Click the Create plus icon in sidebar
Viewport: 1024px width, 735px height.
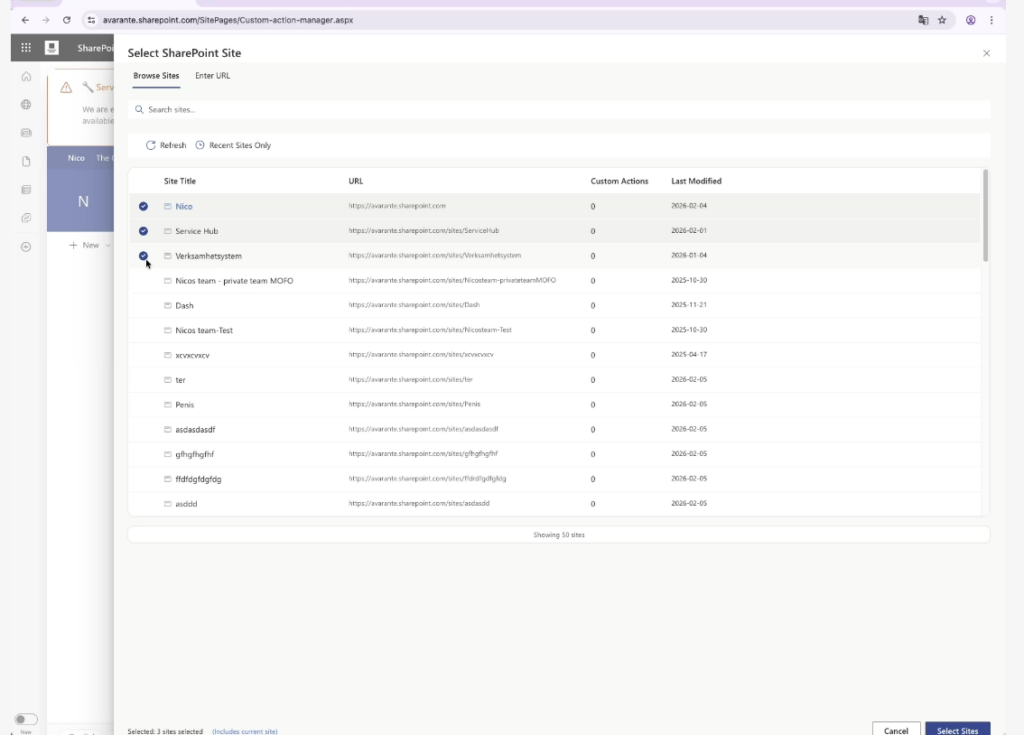pyautogui.click(x=26, y=247)
